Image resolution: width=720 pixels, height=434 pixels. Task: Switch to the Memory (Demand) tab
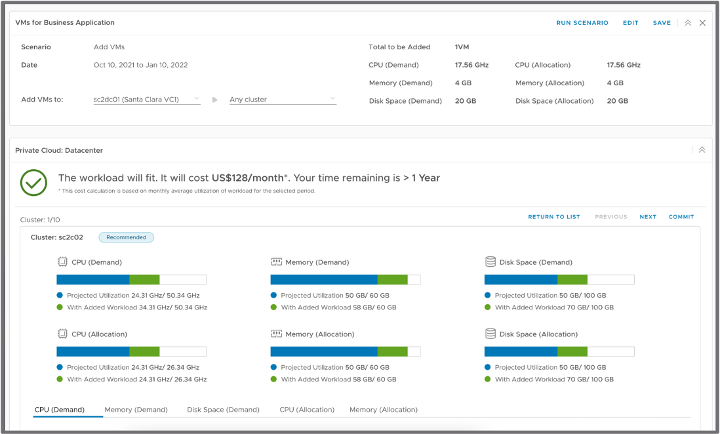136,410
